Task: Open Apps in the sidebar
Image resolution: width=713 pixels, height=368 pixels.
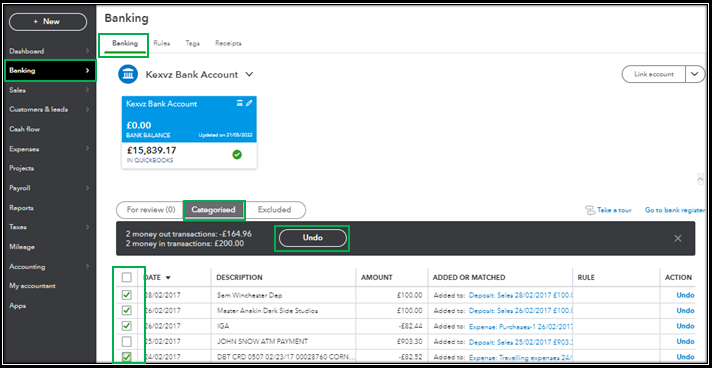Action: point(17,306)
